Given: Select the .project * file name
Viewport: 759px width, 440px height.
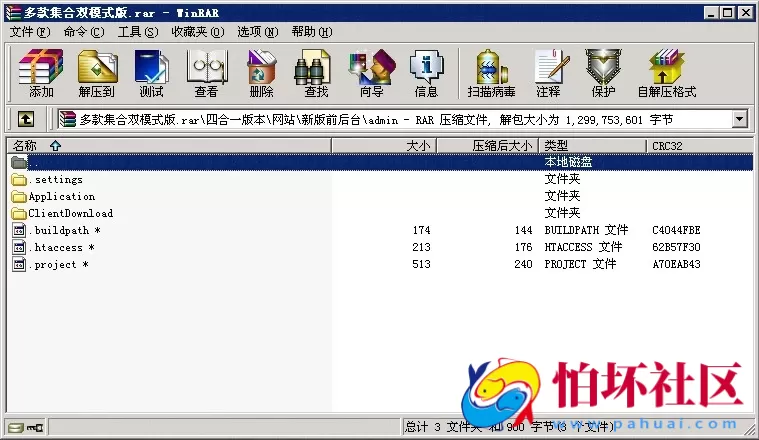Looking at the screenshot, I should [x=59, y=264].
